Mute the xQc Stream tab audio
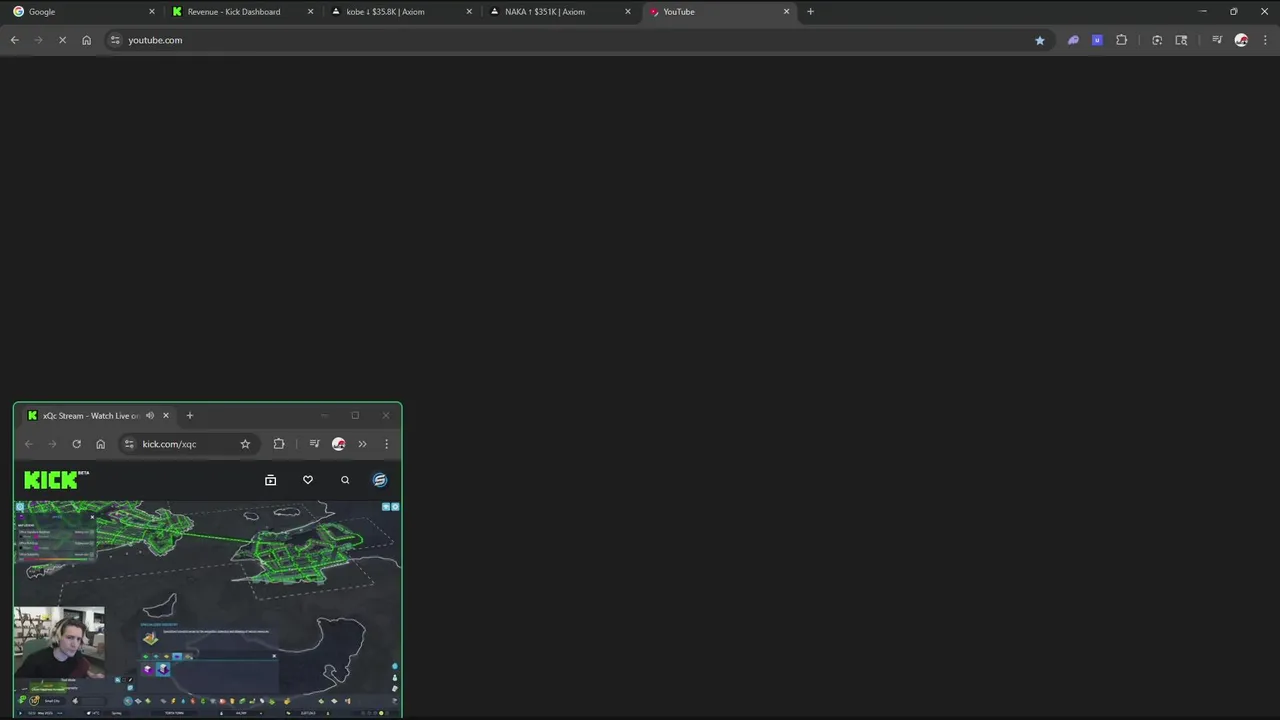The image size is (1280, 720). coord(150,416)
